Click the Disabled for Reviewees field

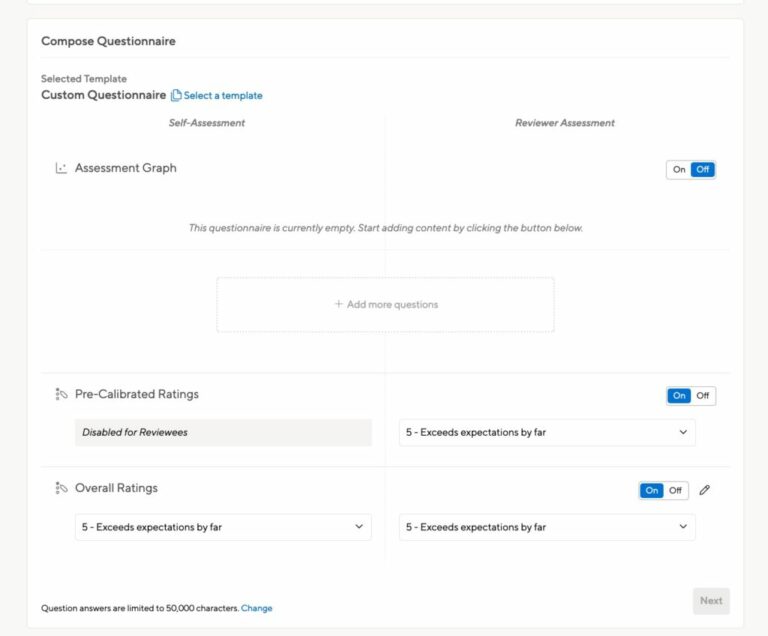[x=223, y=433]
